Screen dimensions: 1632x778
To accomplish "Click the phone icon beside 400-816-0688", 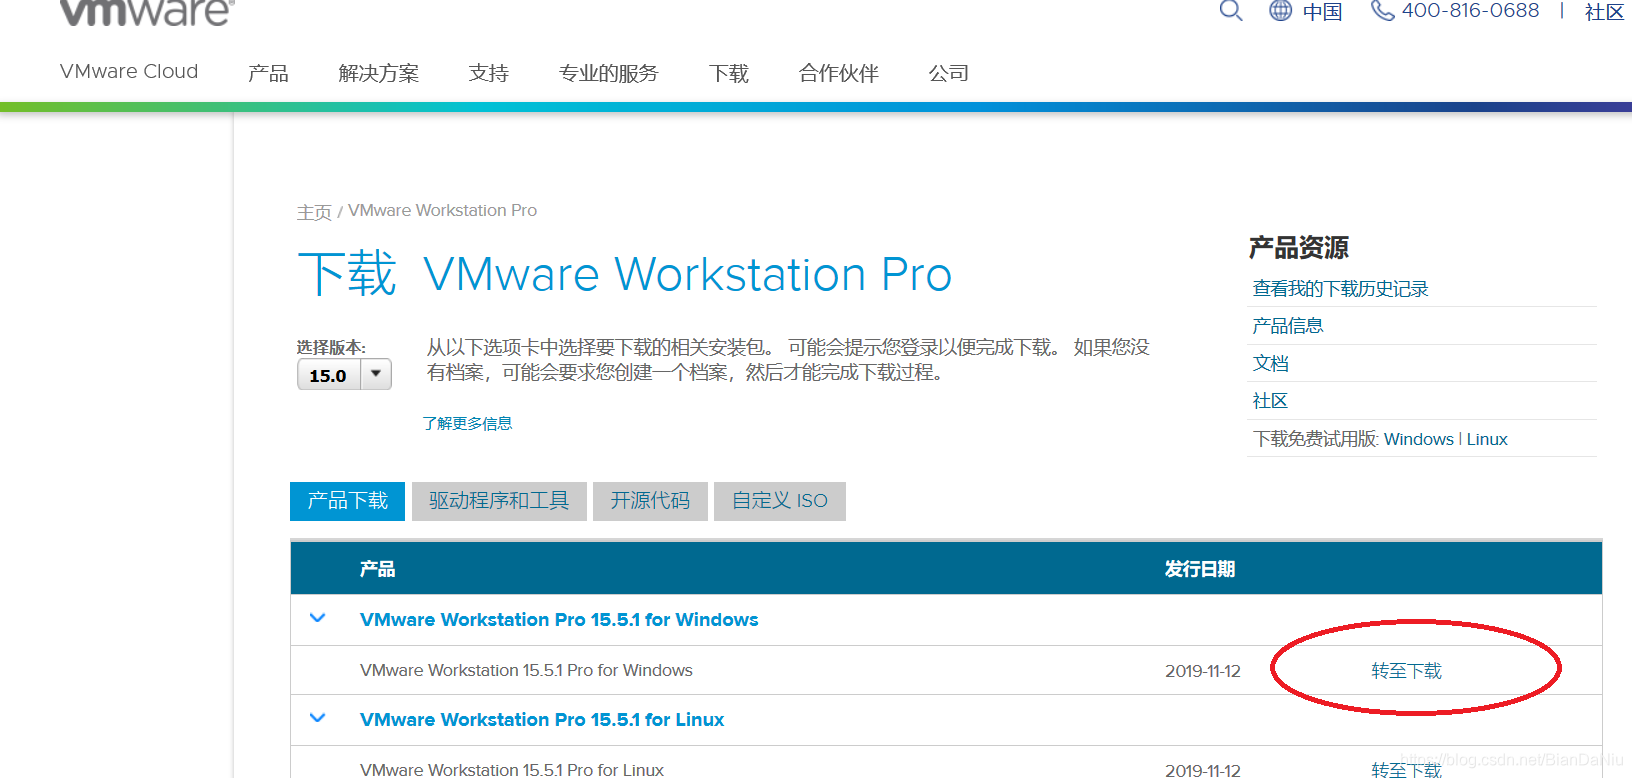I will tap(1382, 10).
